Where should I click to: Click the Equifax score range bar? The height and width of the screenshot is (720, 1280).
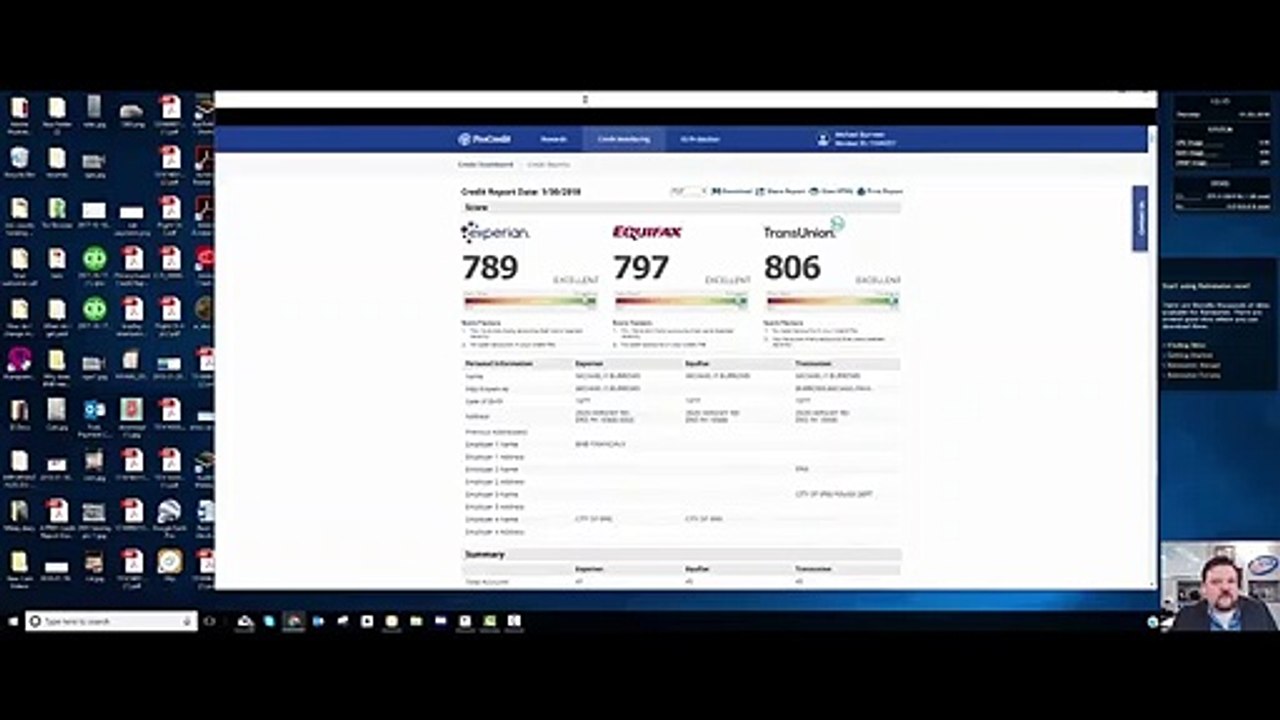click(x=682, y=300)
